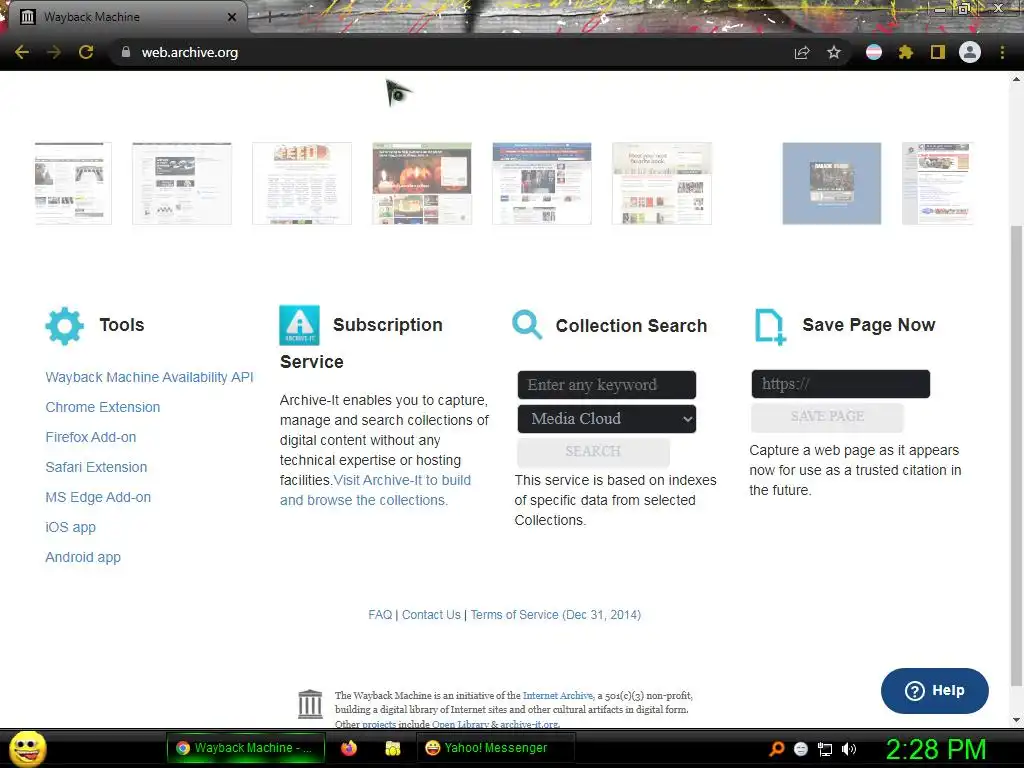Close the Wayback Machine tab
Screen dimensions: 1024x768
click(x=232, y=17)
